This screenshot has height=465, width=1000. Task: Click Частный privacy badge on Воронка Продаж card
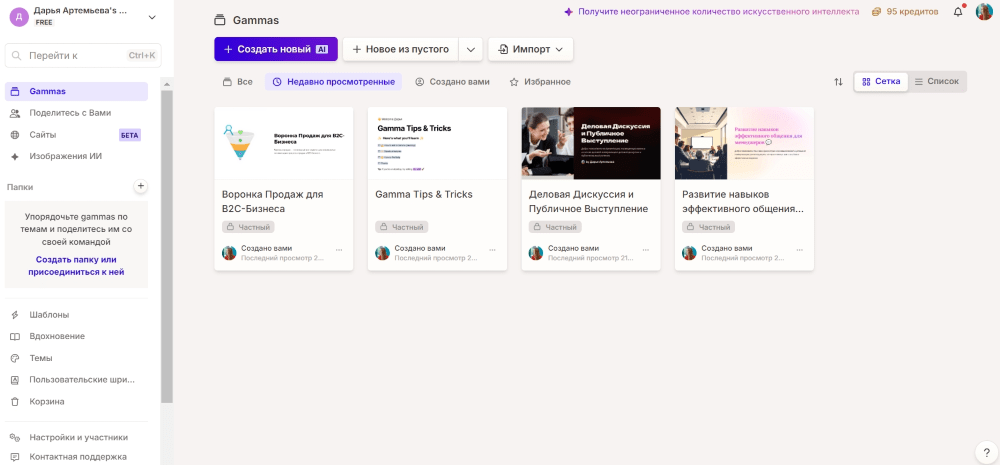pos(248,227)
